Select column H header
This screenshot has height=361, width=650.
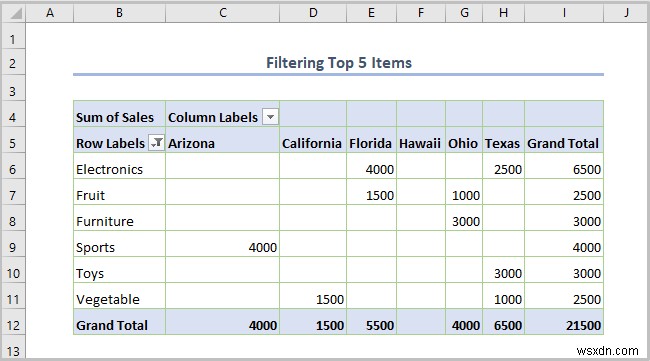coord(503,13)
